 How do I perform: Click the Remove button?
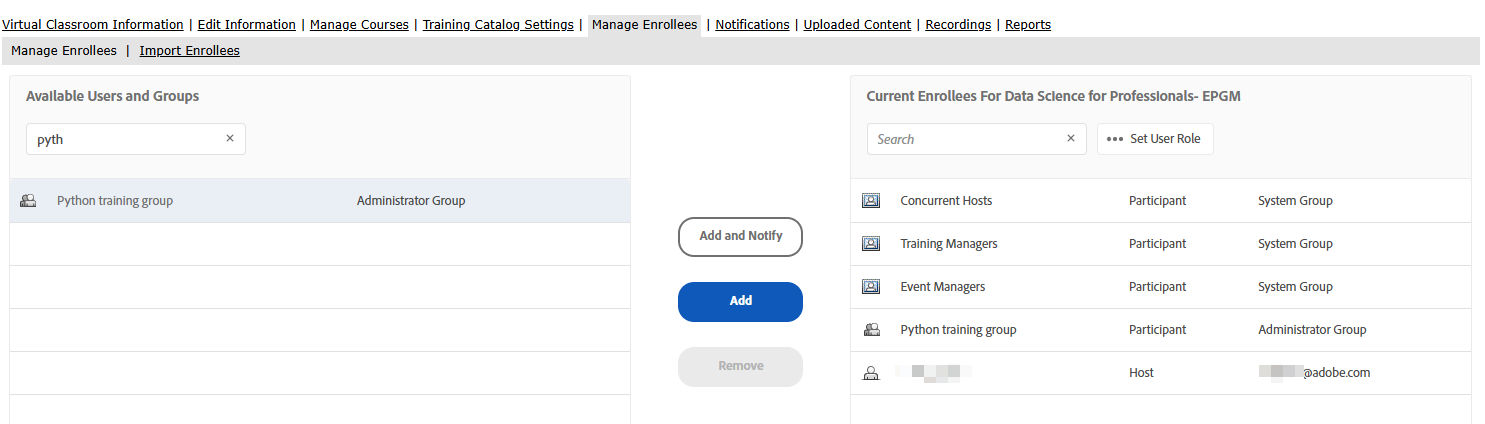point(740,366)
